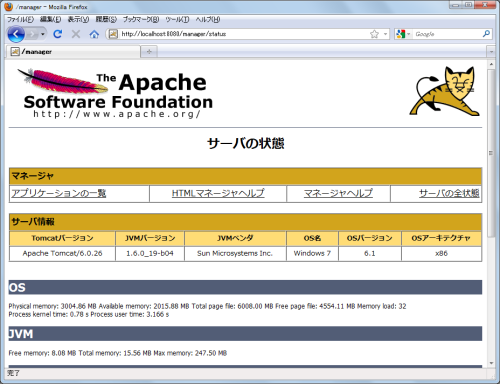500x384 pixels.
Task: Focus the Google search box
Action: [x=447, y=34]
